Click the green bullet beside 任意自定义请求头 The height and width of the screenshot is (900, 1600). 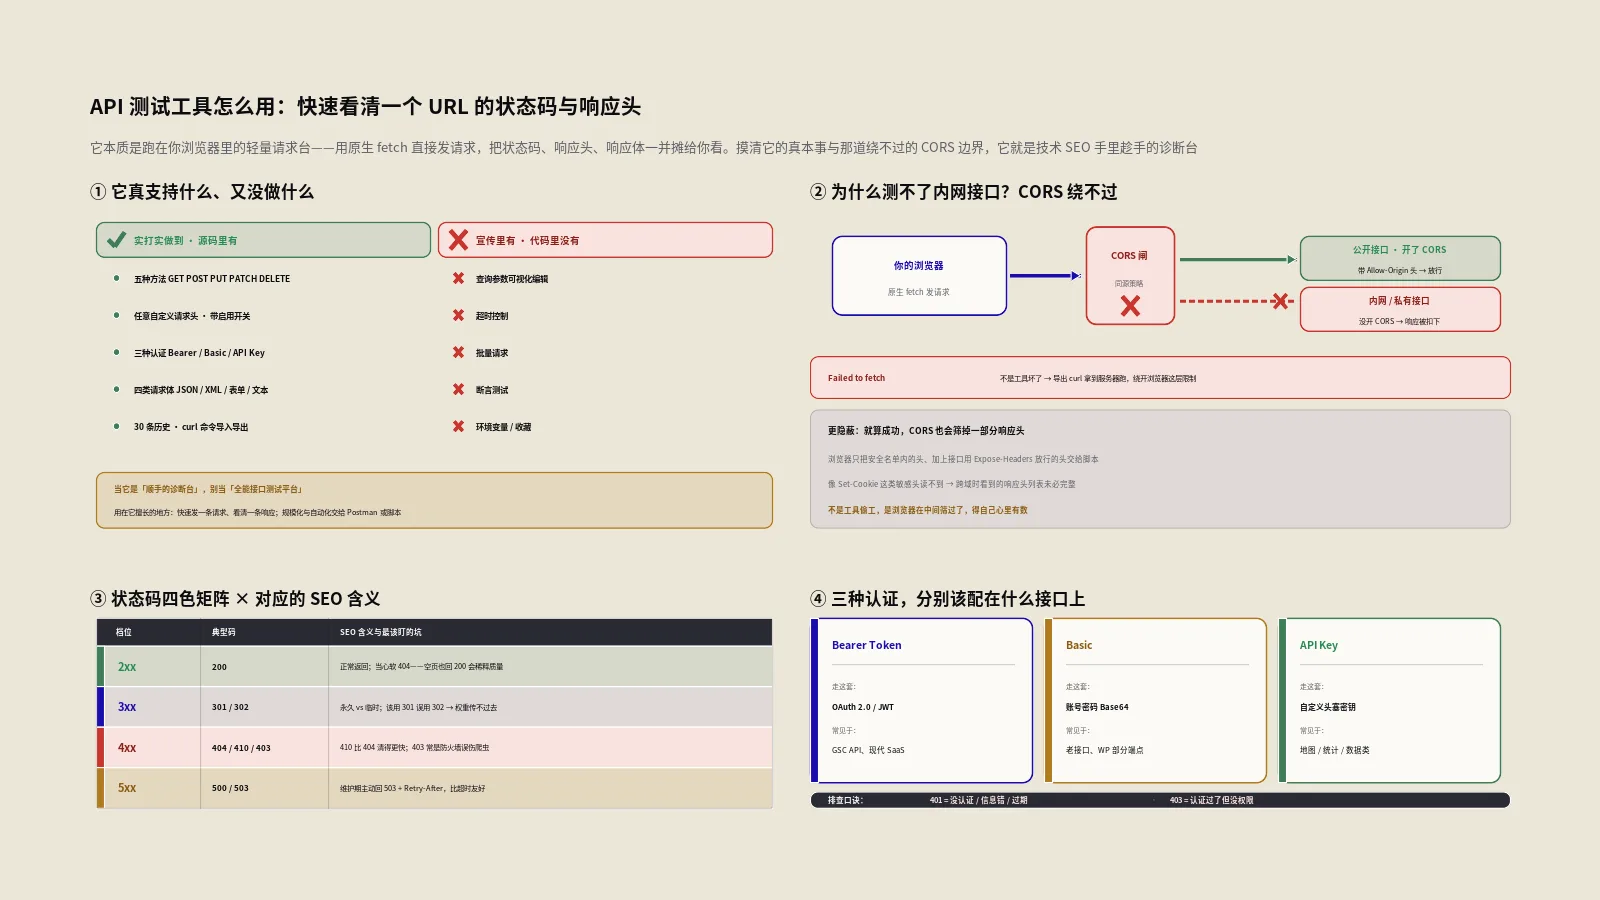pos(116,316)
